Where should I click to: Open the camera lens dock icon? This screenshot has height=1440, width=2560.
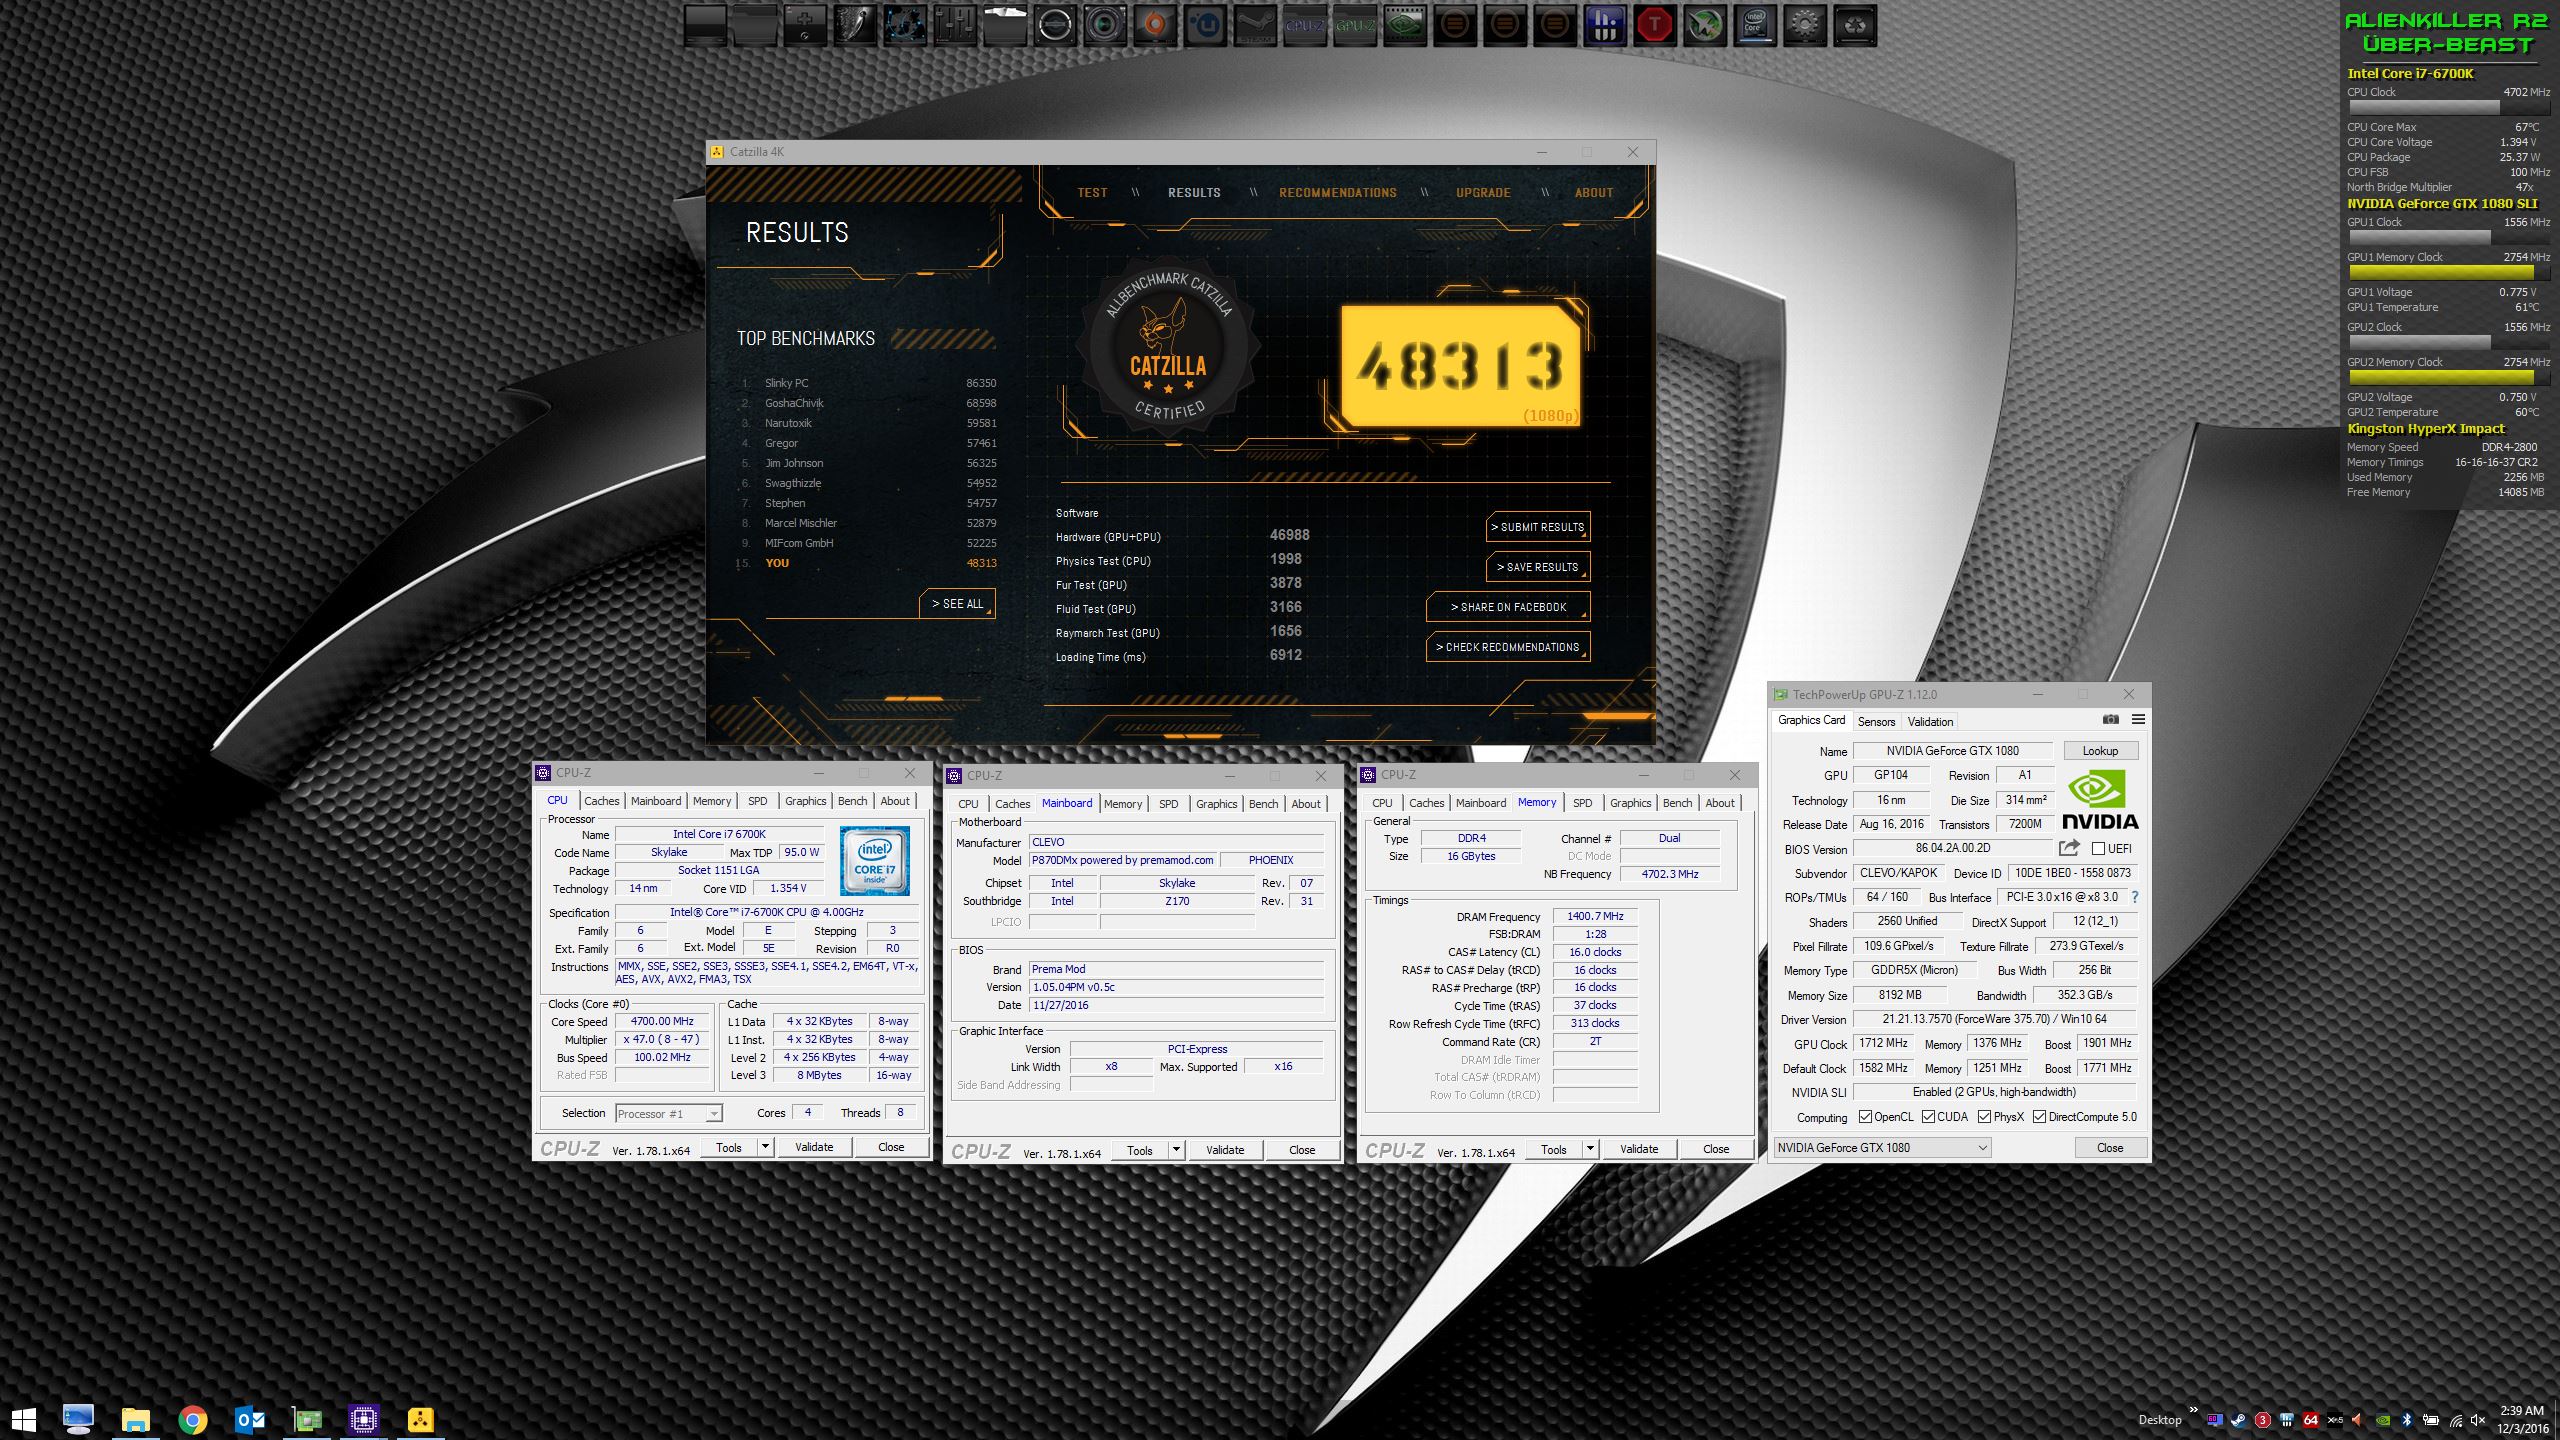(1105, 25)
